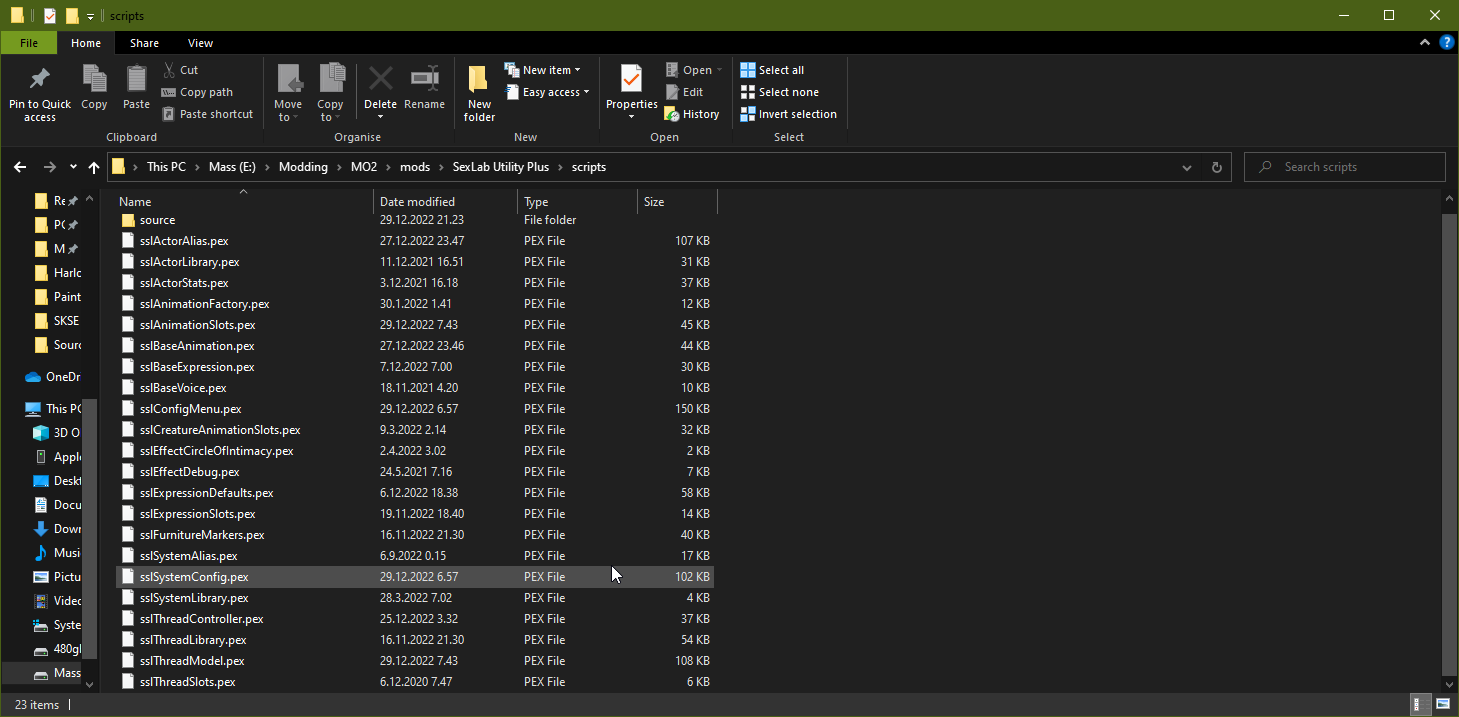Screen dimensions: 1459x717
Task: Collapse the ribbon with chevron
Action: coord(1426,43)
